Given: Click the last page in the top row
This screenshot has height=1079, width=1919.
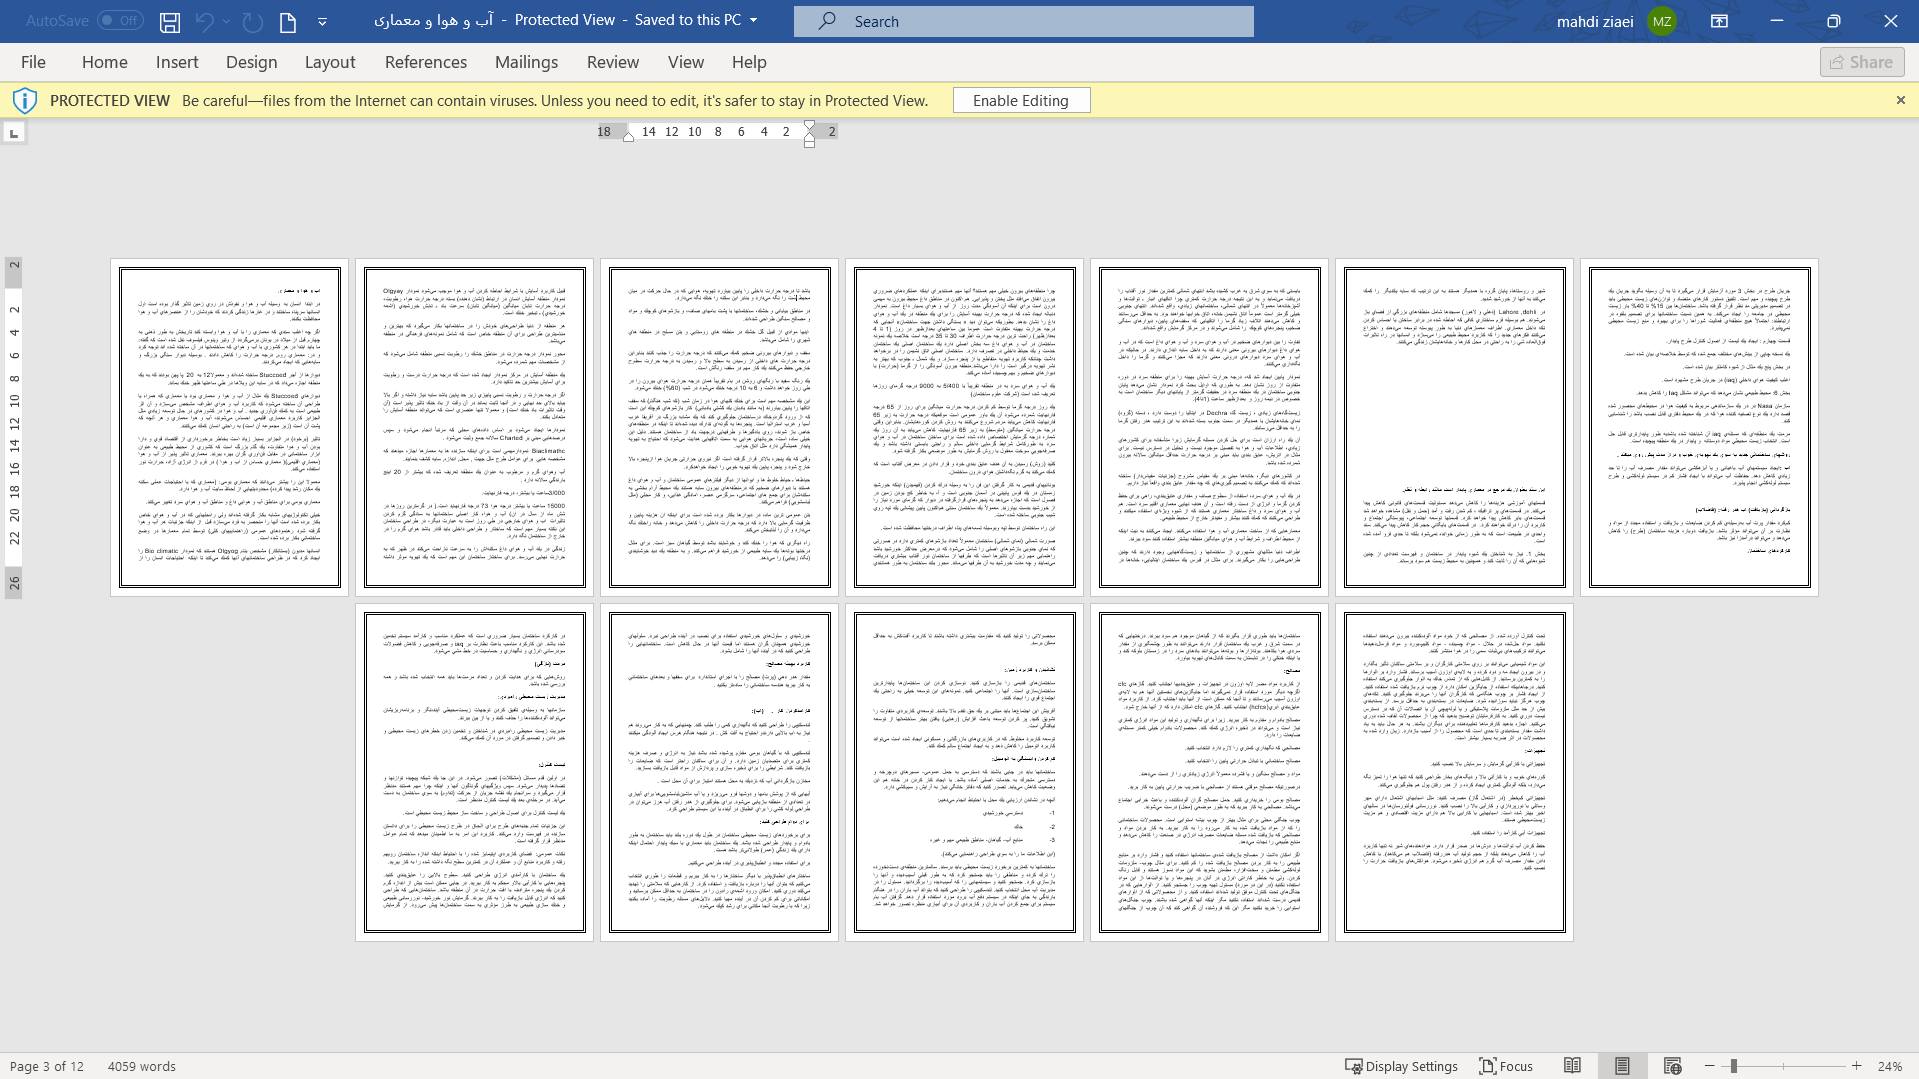Looking at the screenshot, I should click(1700, 427).
